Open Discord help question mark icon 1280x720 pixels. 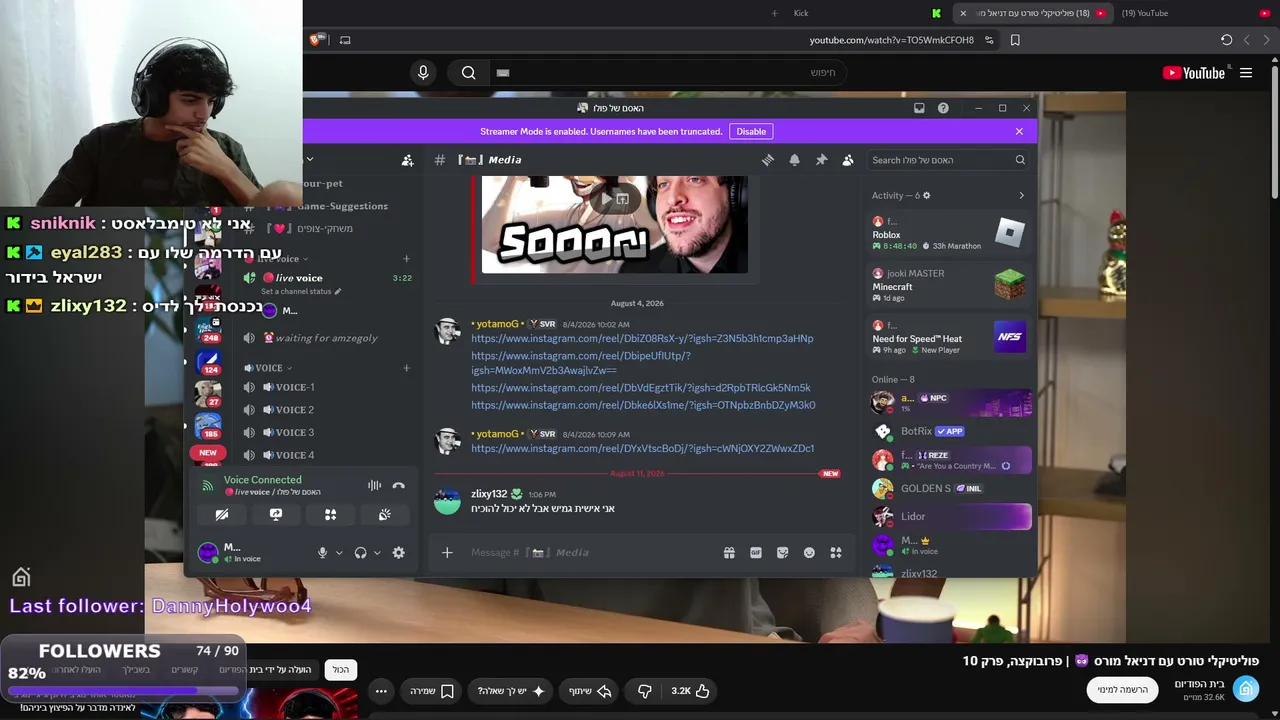coord(943,108)
